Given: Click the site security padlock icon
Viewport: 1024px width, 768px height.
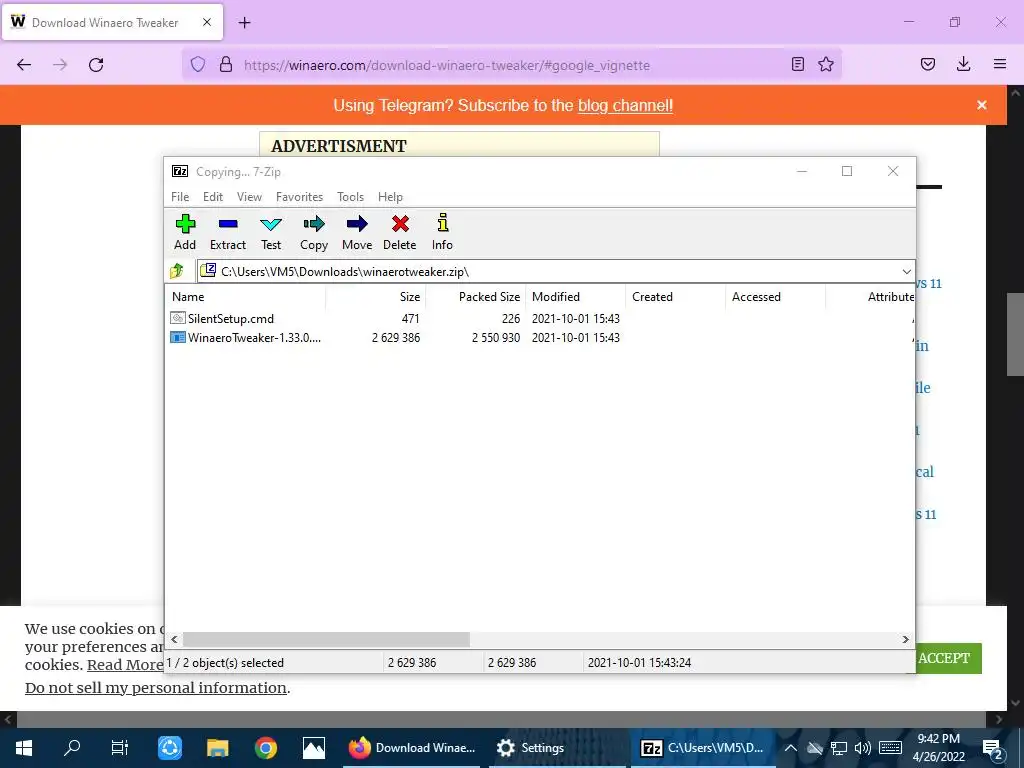Looking at the screenshot, I should [x=226, y=64].
